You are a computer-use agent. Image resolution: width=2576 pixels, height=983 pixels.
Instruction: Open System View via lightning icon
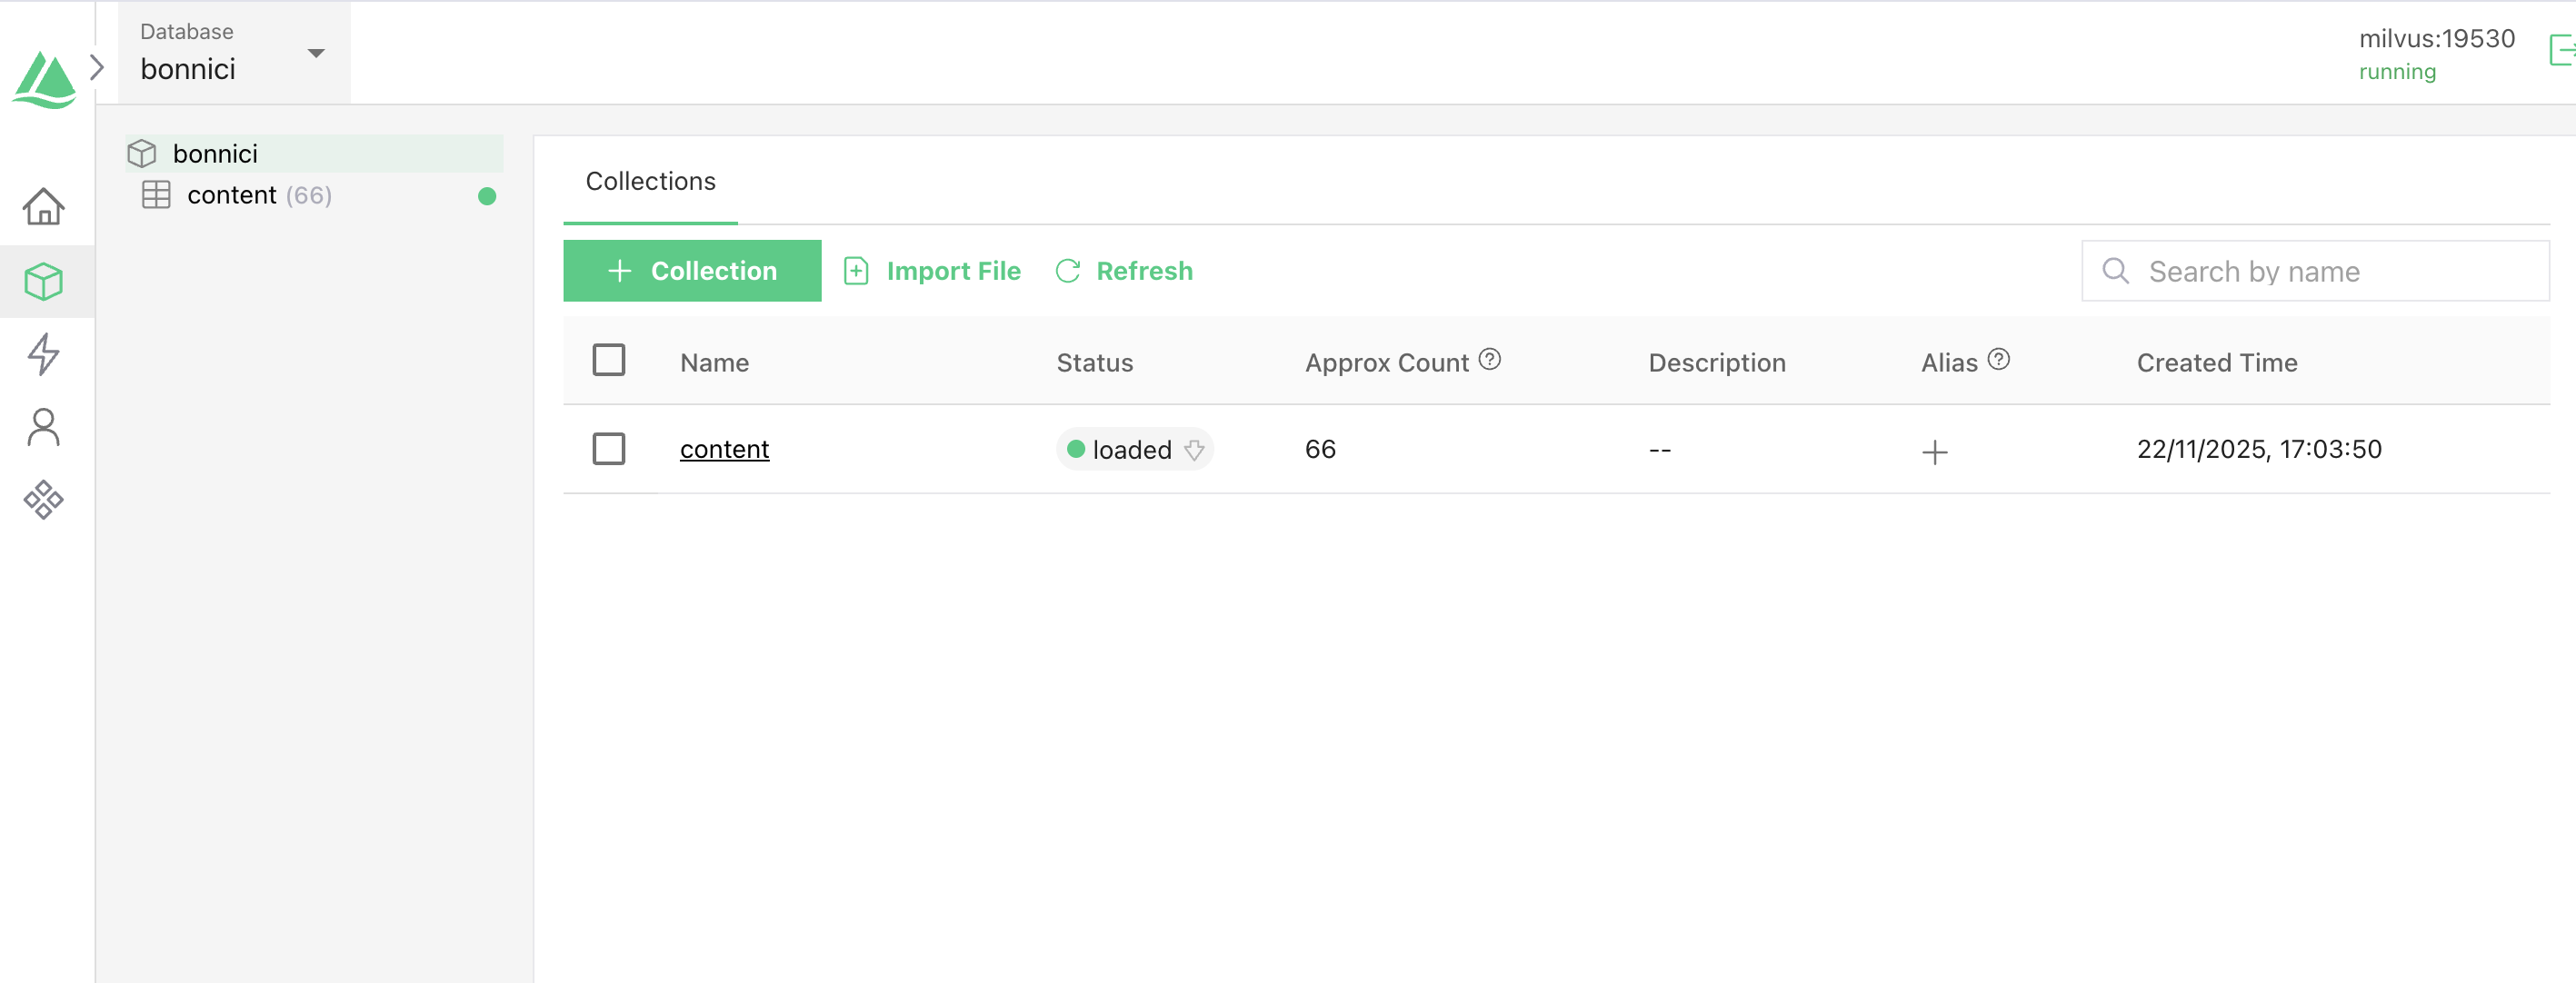coord(44,354)
